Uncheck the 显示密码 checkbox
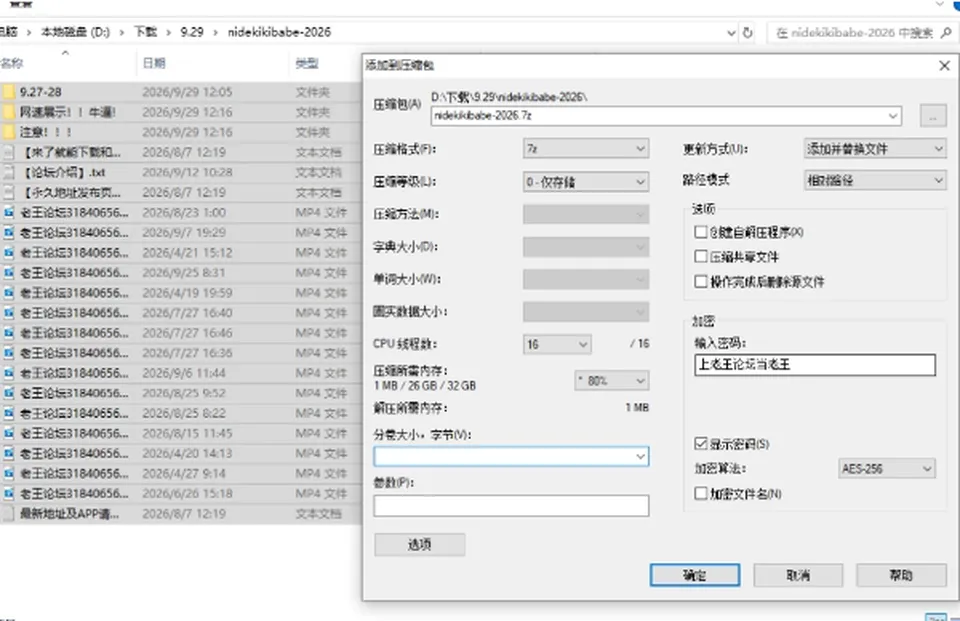 [x=701, y=443]
